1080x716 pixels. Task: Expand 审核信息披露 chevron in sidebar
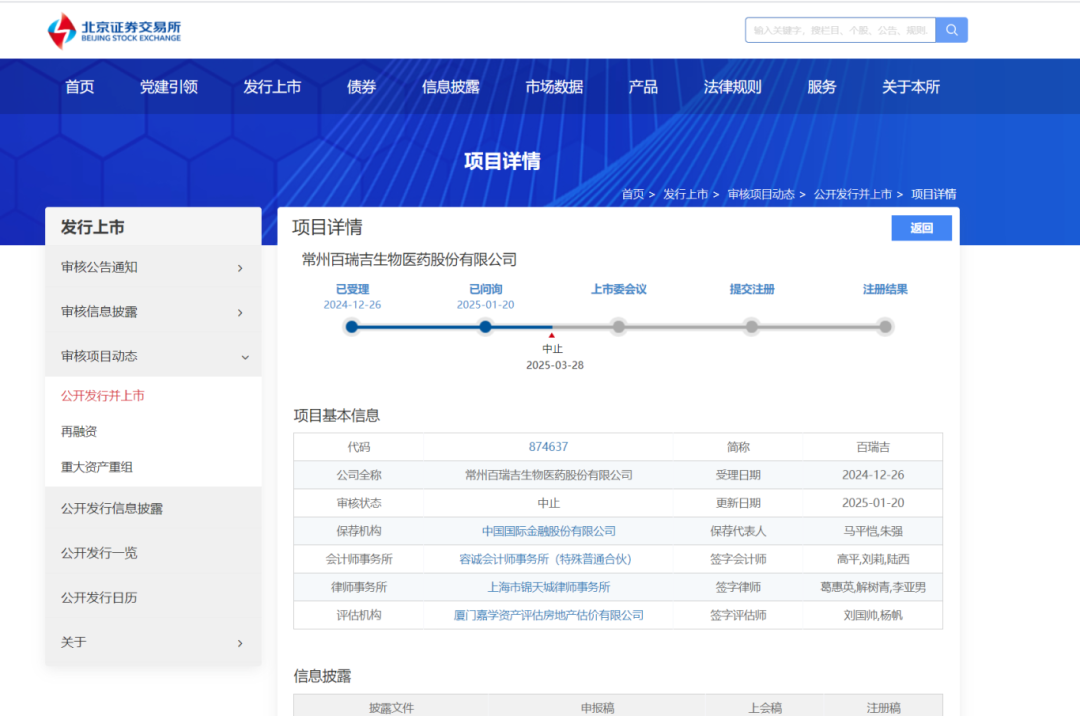tap(240, 313)
